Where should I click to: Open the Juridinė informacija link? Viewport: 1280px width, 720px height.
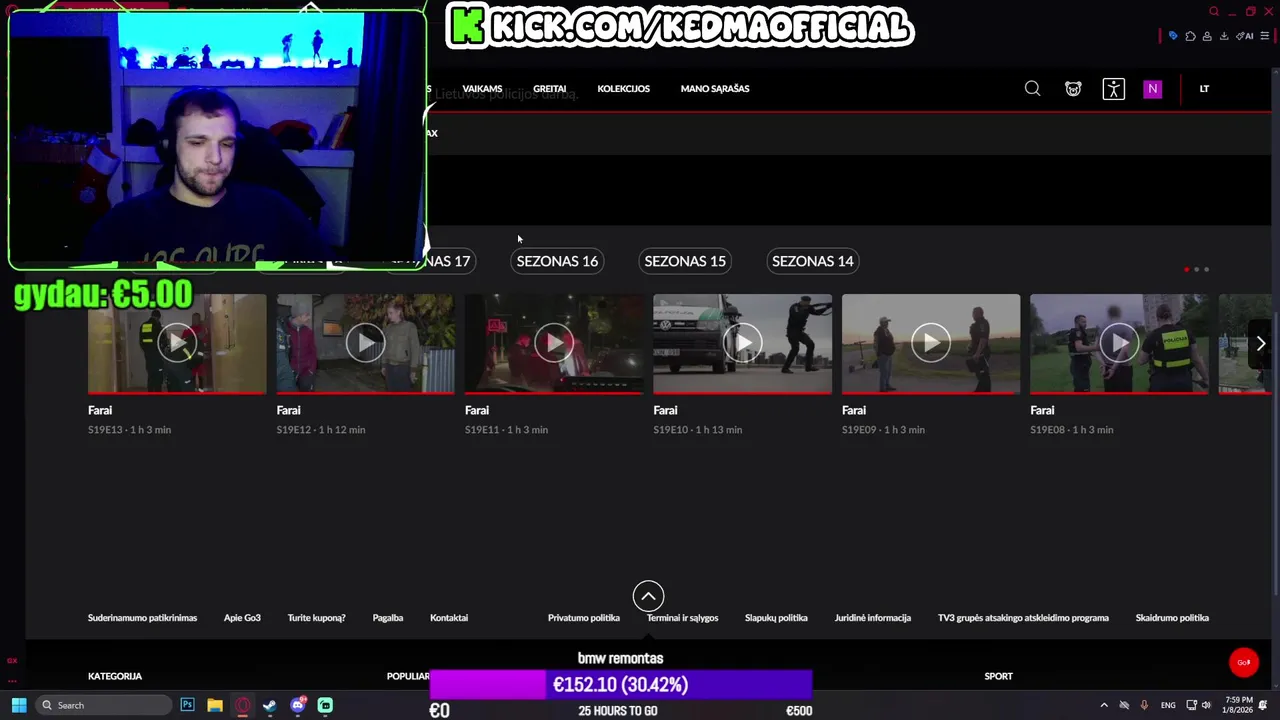coord(873,618)
